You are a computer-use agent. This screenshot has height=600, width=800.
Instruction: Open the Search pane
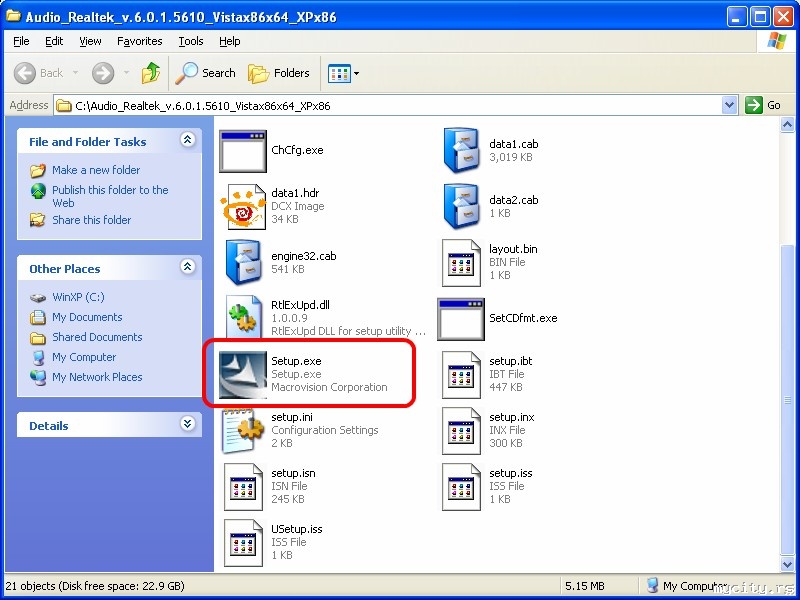(205, 73)
